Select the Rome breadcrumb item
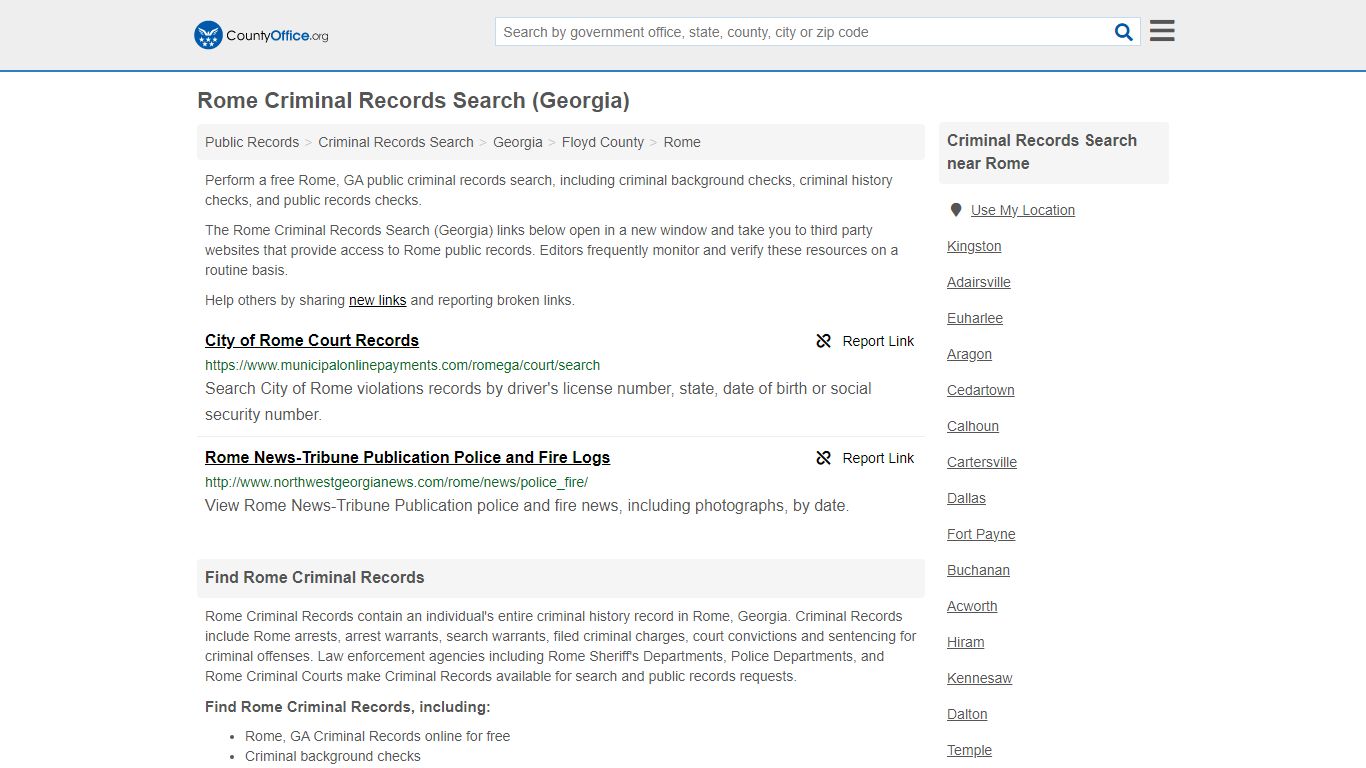The image size is (1366, 768). pos(682,142)
